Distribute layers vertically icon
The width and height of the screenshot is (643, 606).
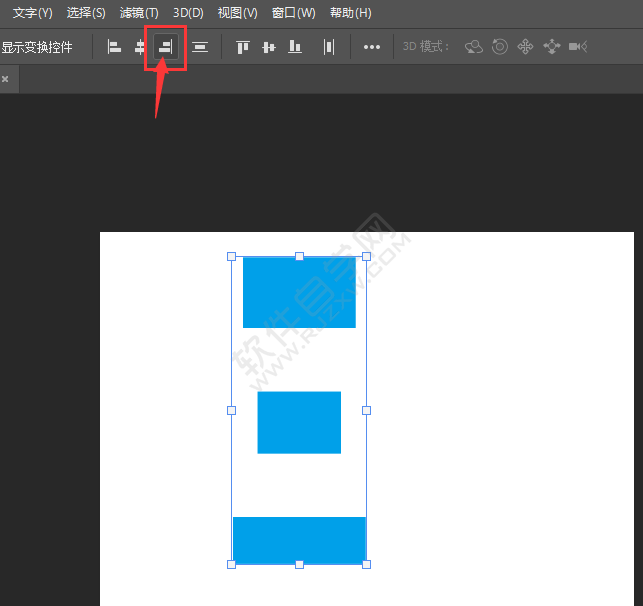click(x=200, y=47)
